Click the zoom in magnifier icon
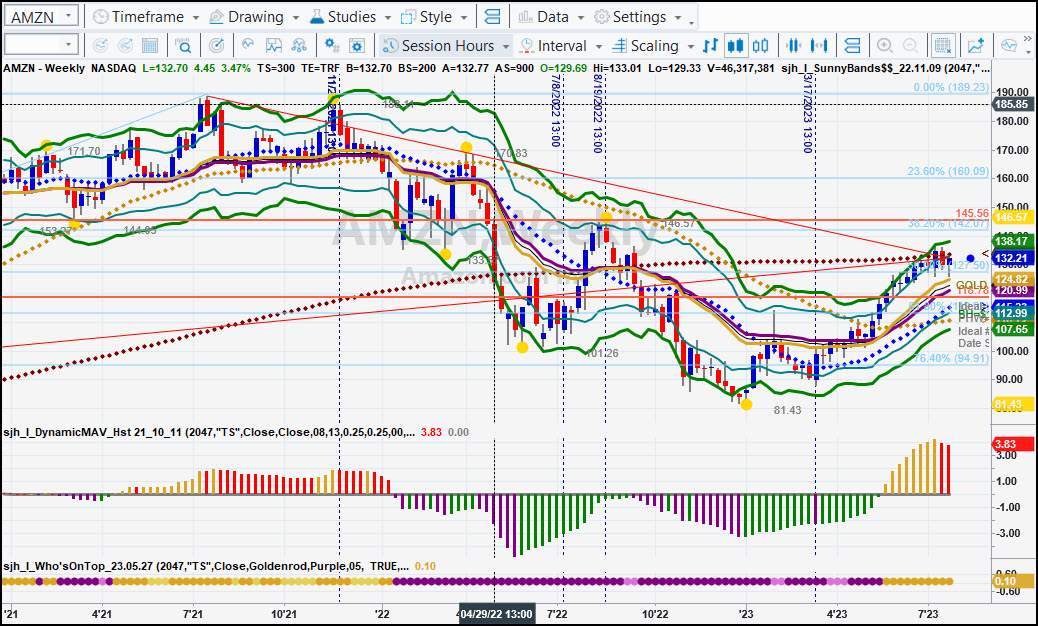This screenshot has width=1038, height=626. [885, 45]
